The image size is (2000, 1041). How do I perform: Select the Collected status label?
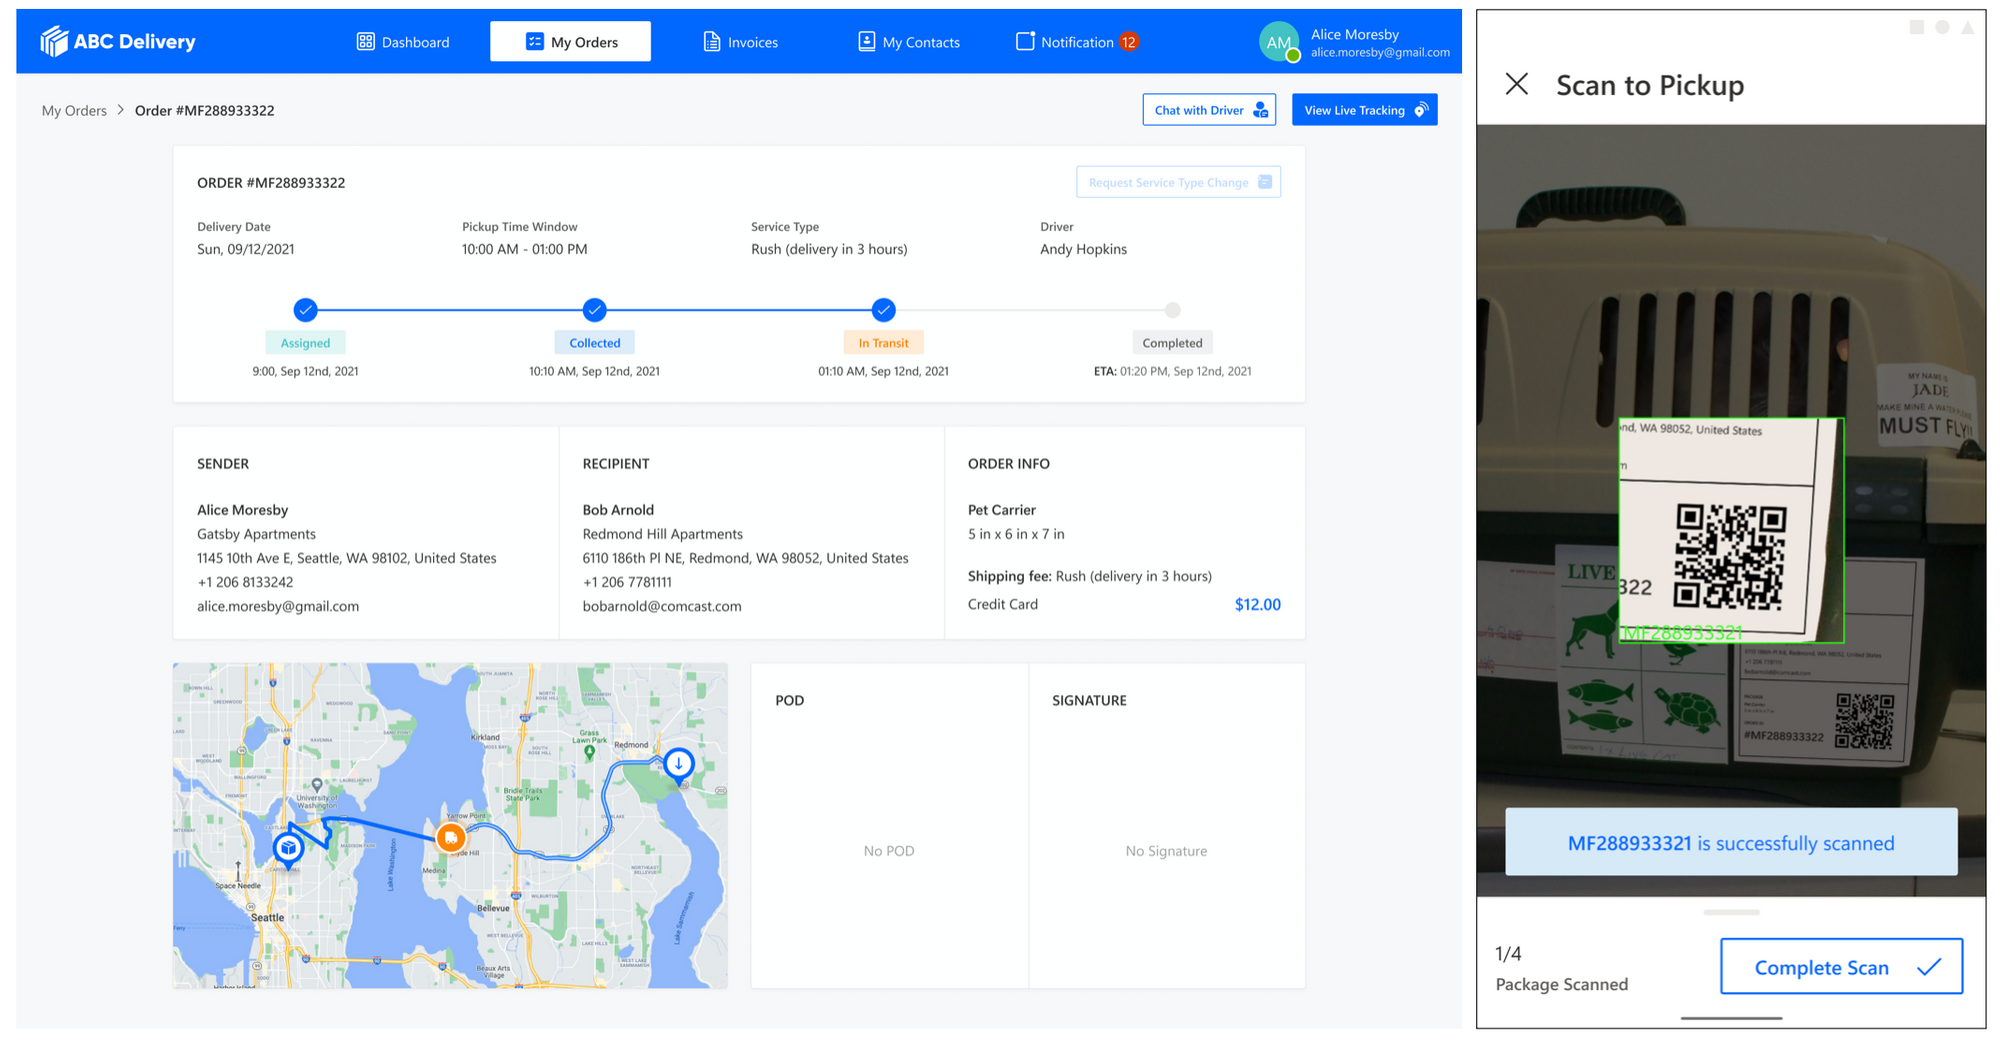pyautogui.click(x=595, y=343)
